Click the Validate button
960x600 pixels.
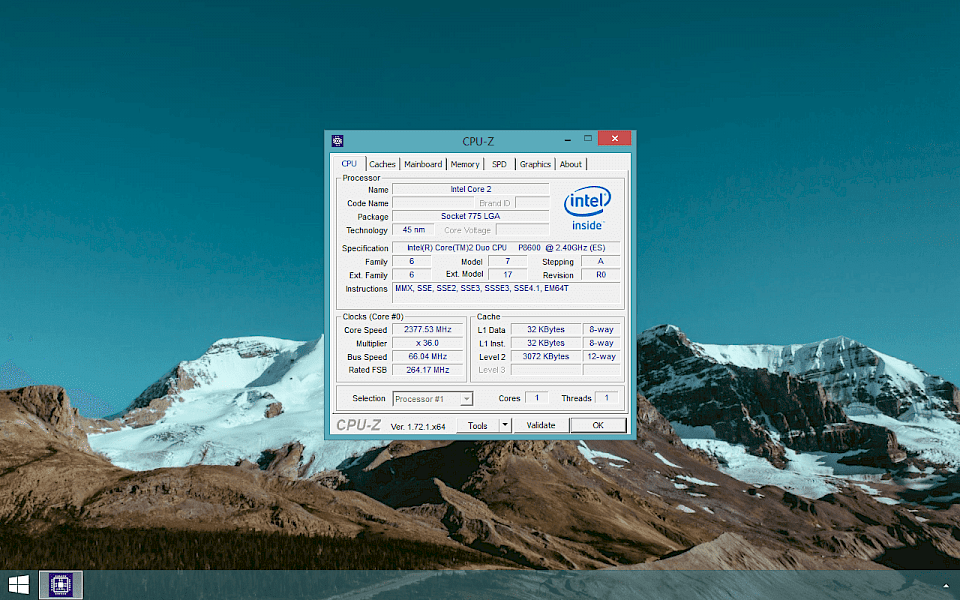pyautogui.click(x=541, y=425)
